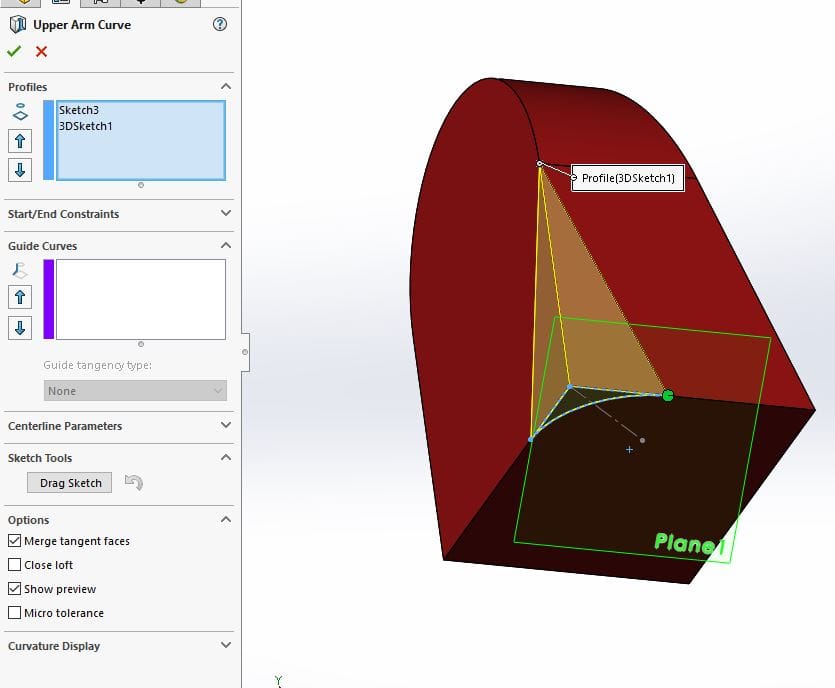Click the Drag Sketch button
The height and width of the screenshot is (688, 835).
tap(70, 482)
